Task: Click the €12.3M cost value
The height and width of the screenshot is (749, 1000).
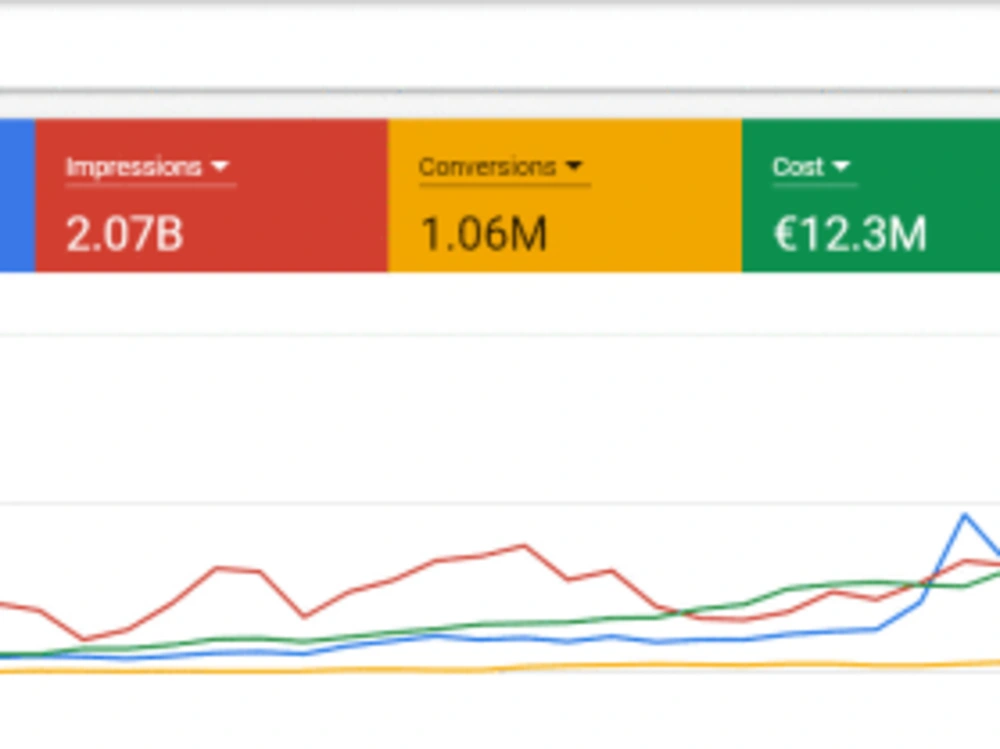Action: pos(849,234)
